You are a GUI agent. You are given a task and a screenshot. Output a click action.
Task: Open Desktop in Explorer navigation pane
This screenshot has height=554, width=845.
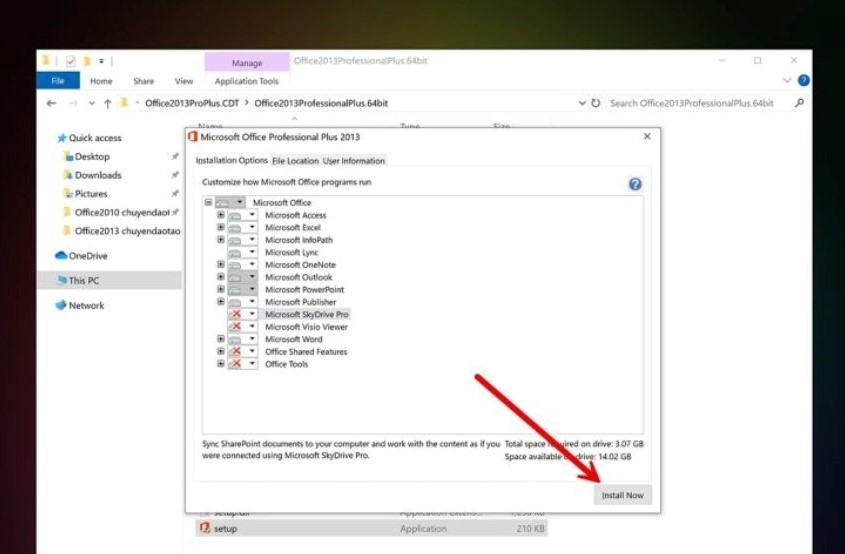pos(86,157)
